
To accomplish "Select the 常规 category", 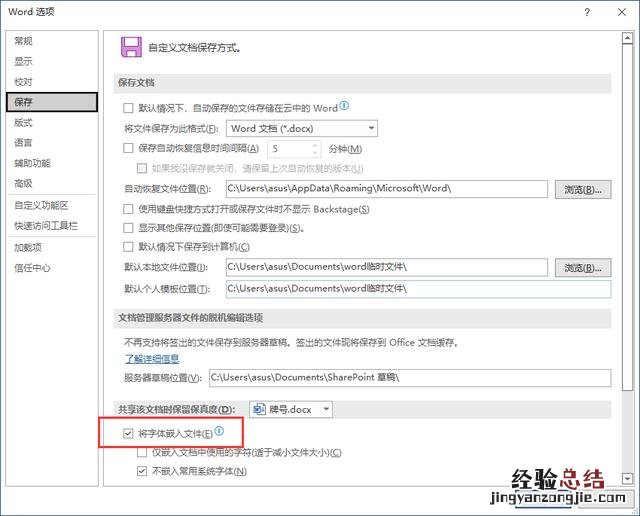I will tap(52, 41).
